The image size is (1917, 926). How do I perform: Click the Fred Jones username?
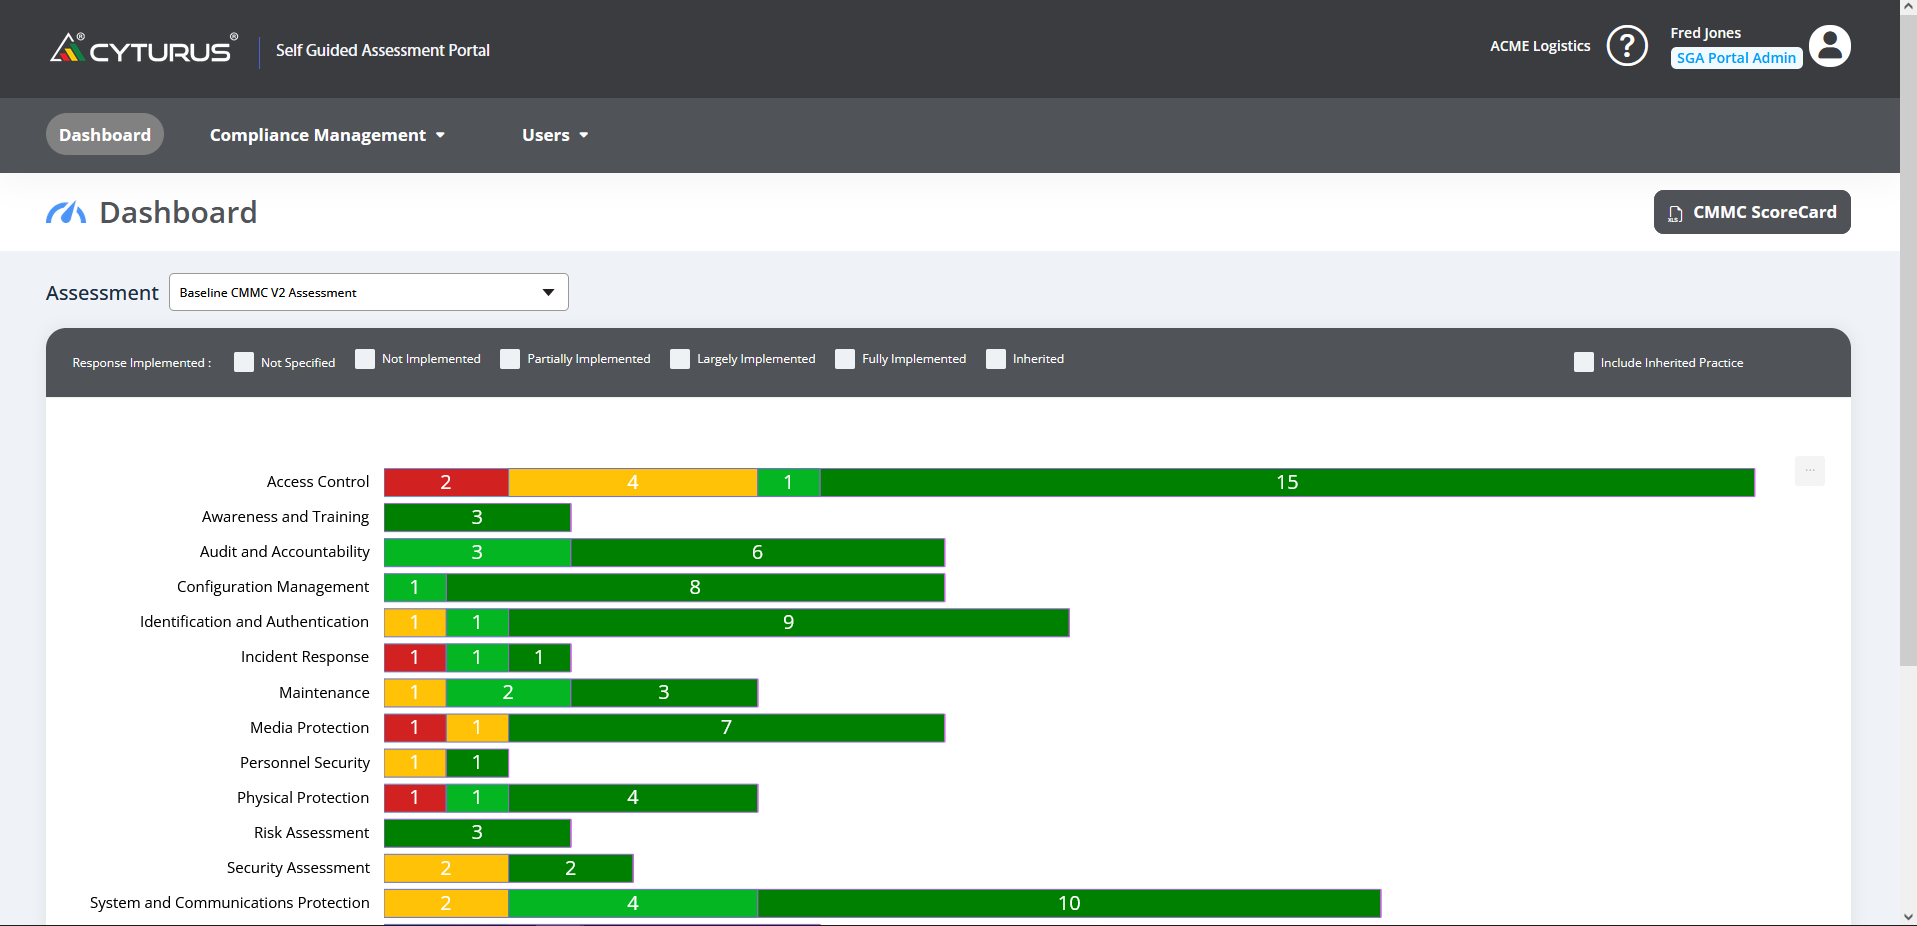click(x=1705, y=32)
